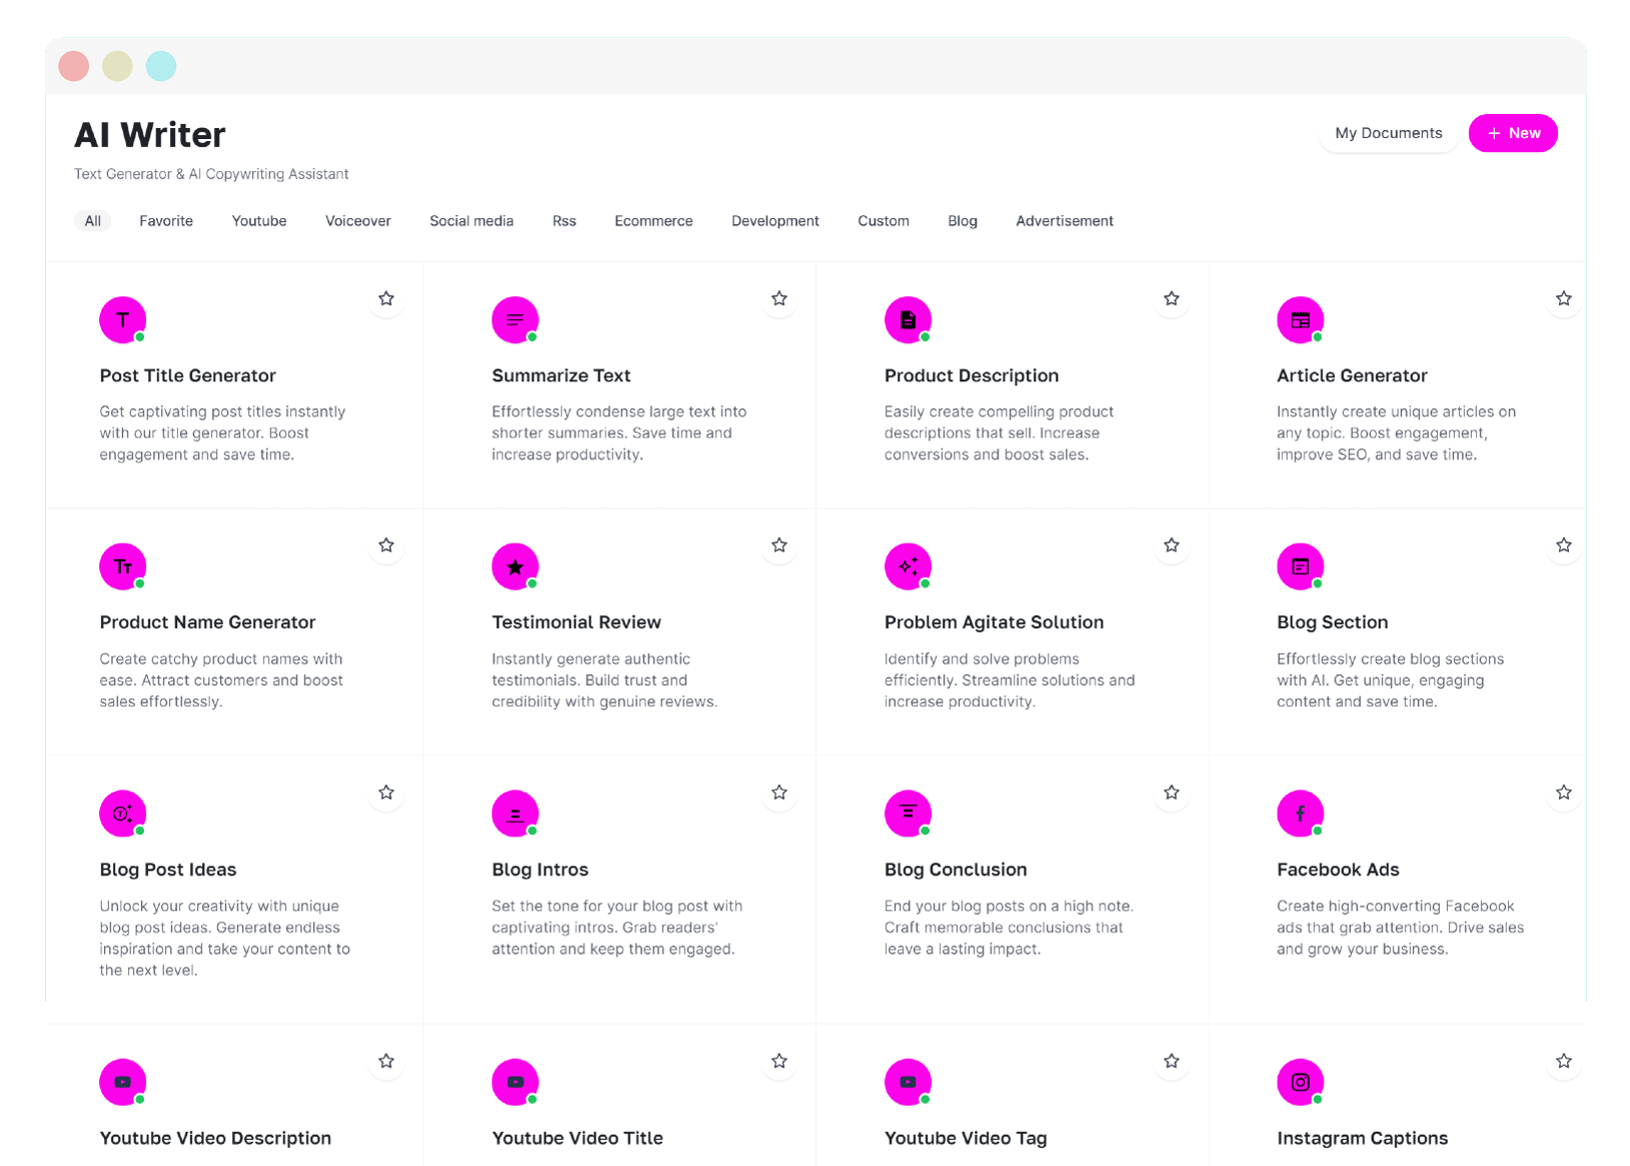Open the Ecommerce category tab
This screenshot has height=1166, width=1630.
point(653,221)
